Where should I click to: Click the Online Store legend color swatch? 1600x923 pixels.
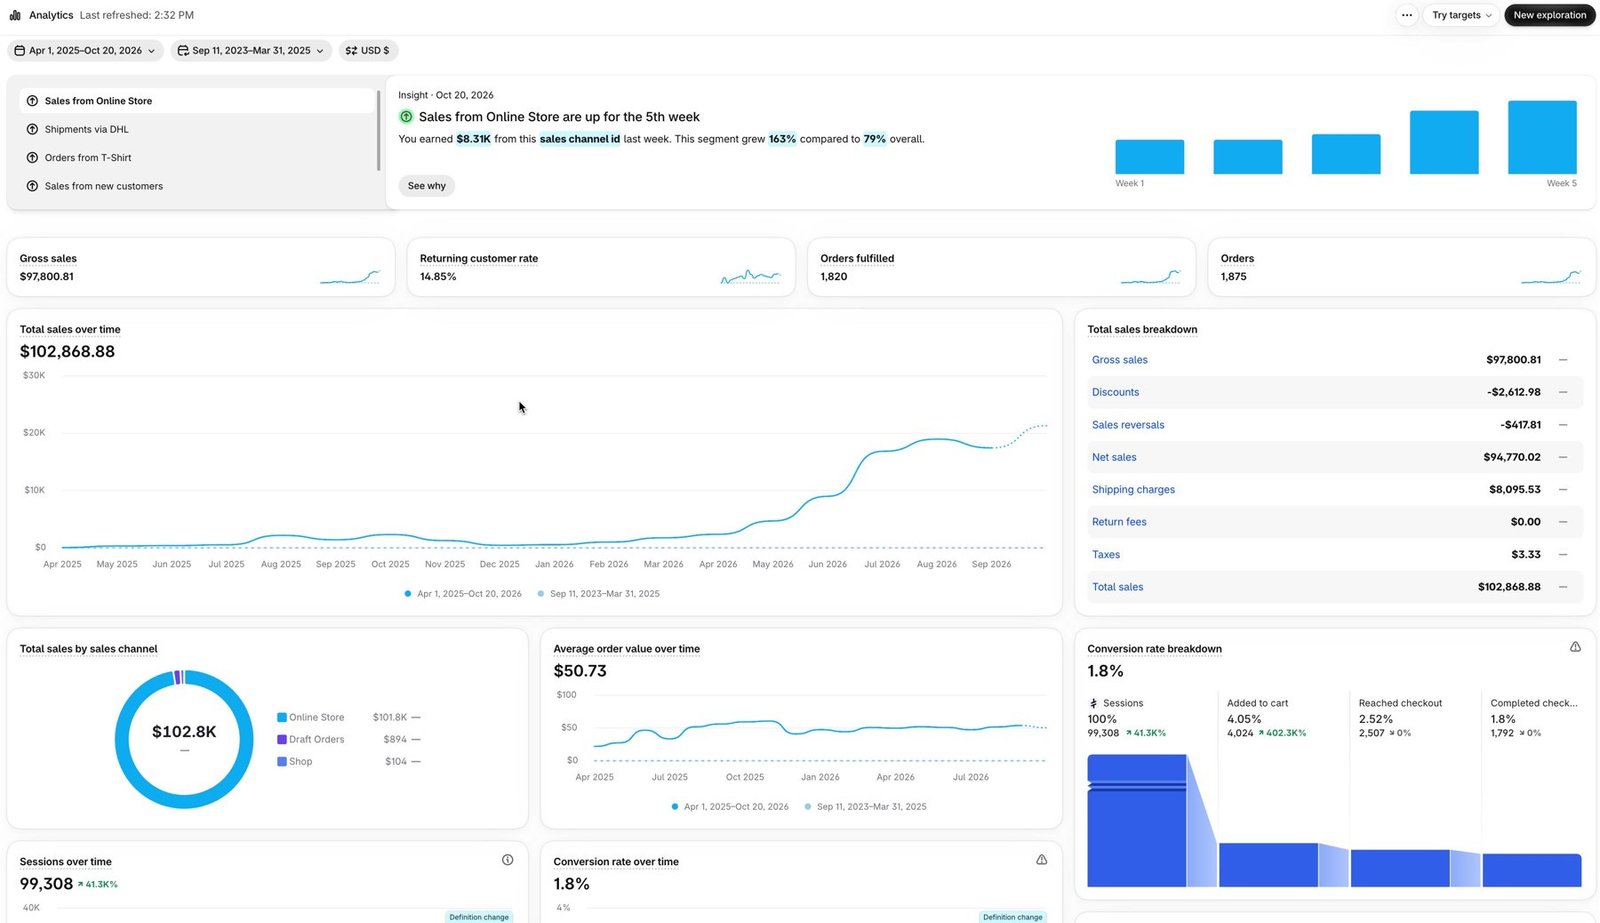click(x=282, y=717)
